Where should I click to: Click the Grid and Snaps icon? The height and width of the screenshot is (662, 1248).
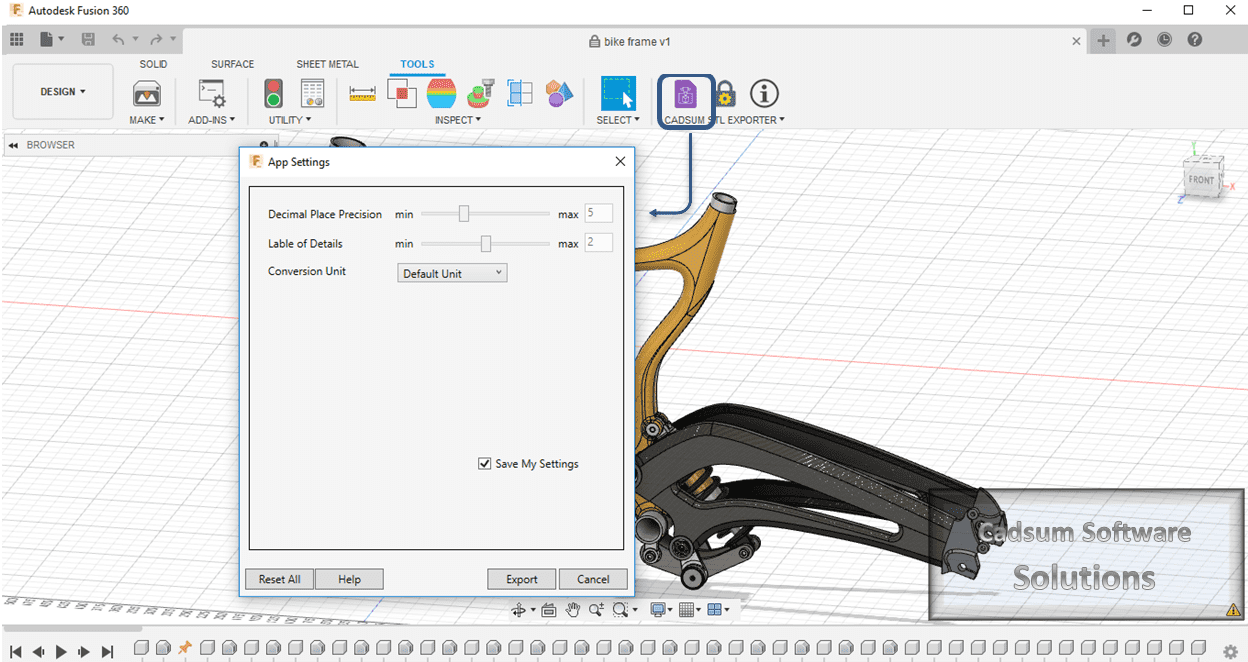(x=689, y=609)
